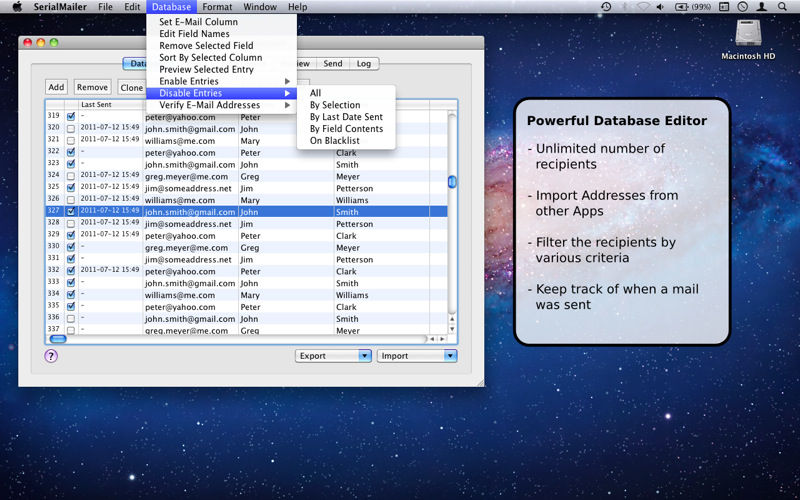Click horizontal scrollbar right arrow

point(442,339)
